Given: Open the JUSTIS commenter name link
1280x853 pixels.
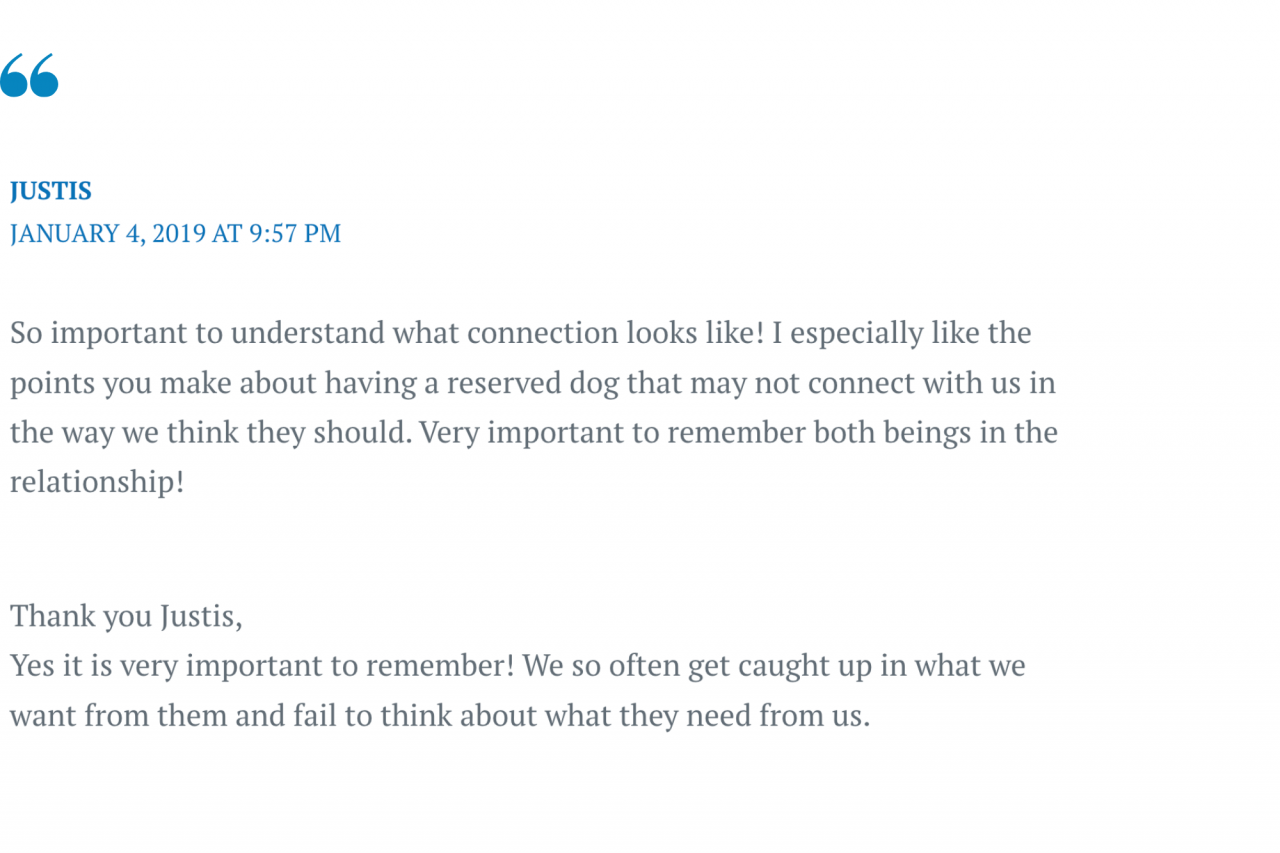Looking at the screenshot, I should [51, 191].
